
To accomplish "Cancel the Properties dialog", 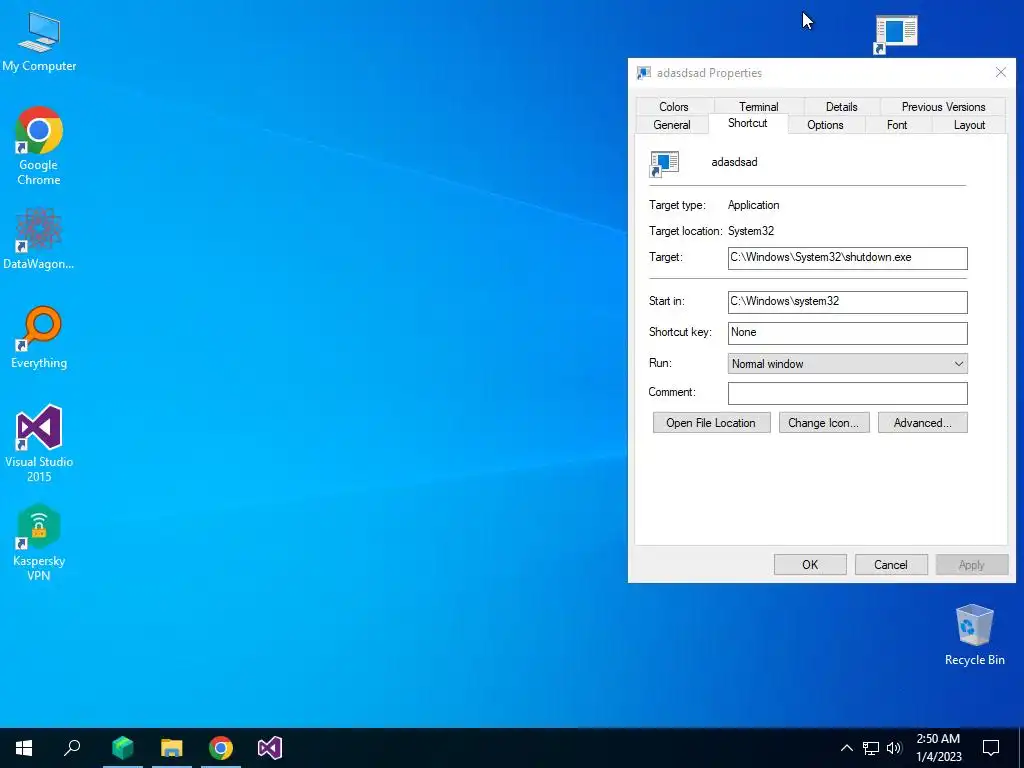I will [891, 565].
